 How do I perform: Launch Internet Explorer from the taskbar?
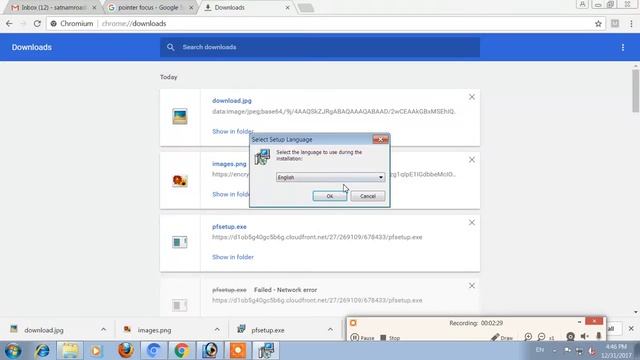(42, 351)
